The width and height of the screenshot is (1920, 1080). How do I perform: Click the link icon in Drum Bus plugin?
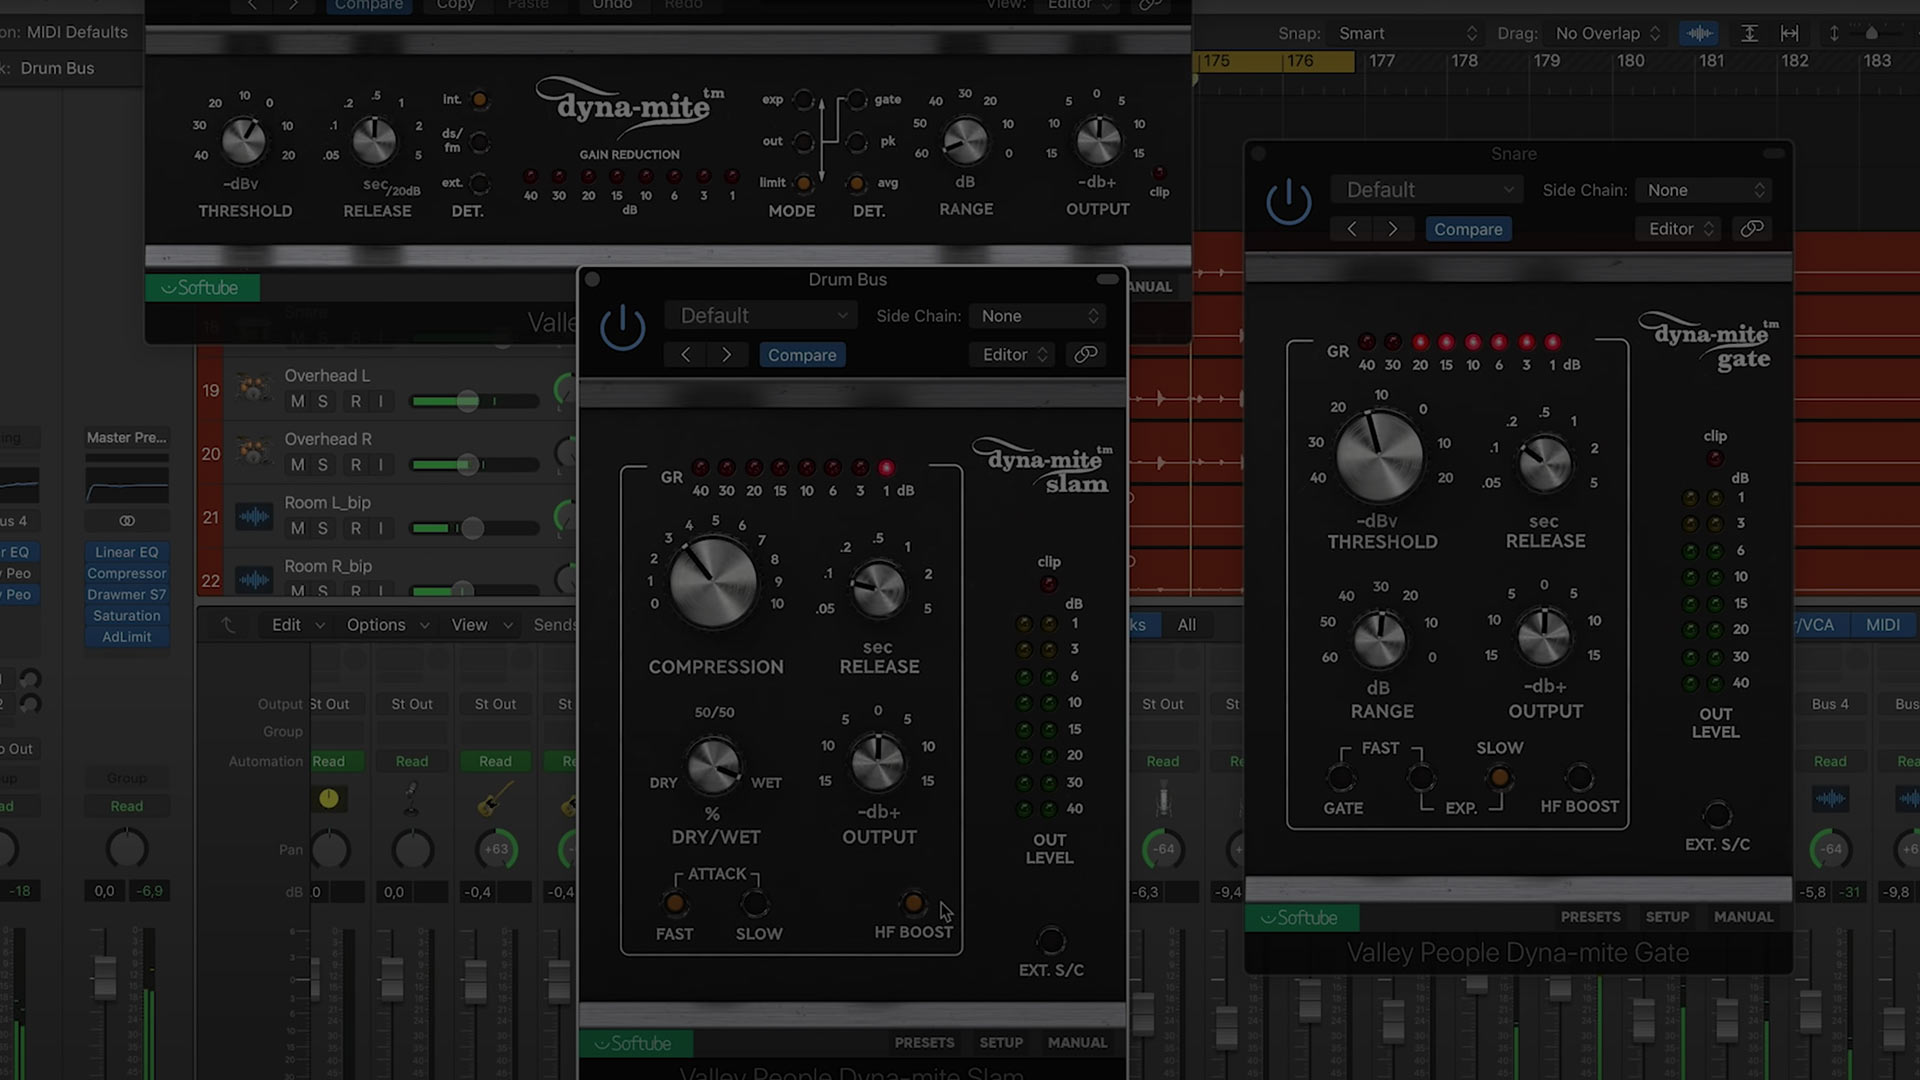tap(1086, 355)
